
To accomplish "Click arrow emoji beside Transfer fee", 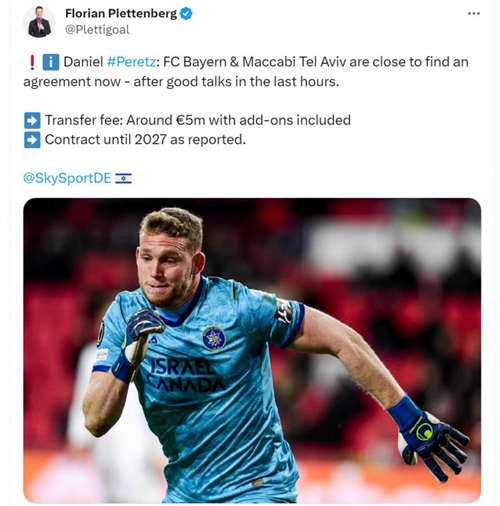I will [x=32, y=120].
